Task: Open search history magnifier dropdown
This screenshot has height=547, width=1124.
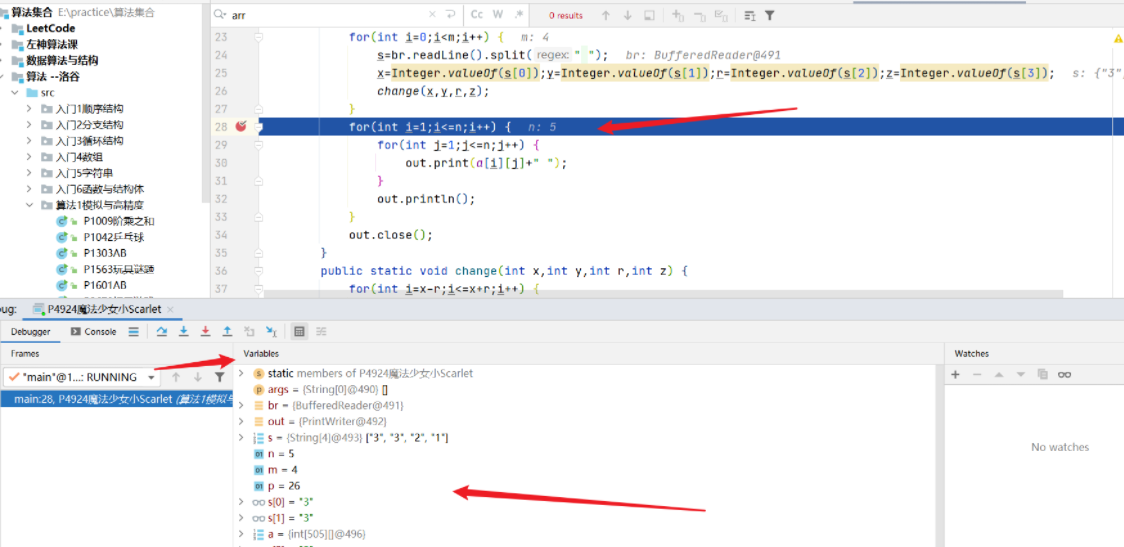Action: [x=220, y=15]
